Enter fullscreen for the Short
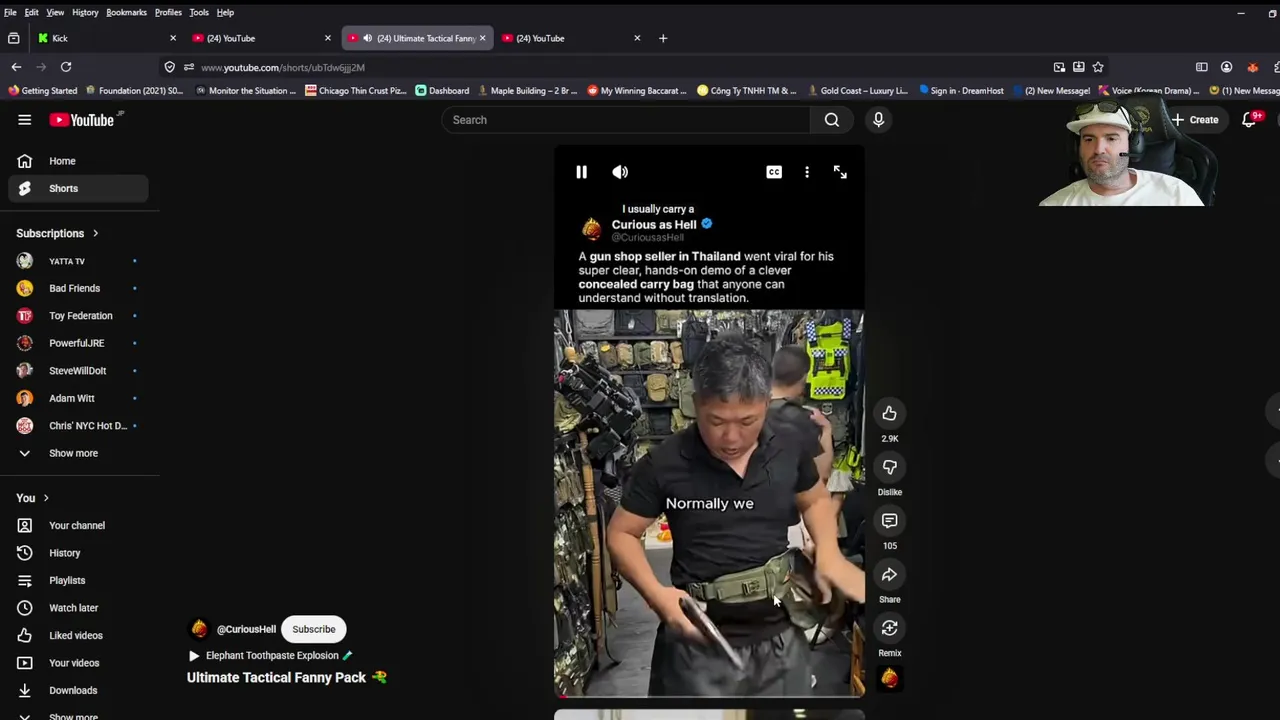 pos(840,172)
